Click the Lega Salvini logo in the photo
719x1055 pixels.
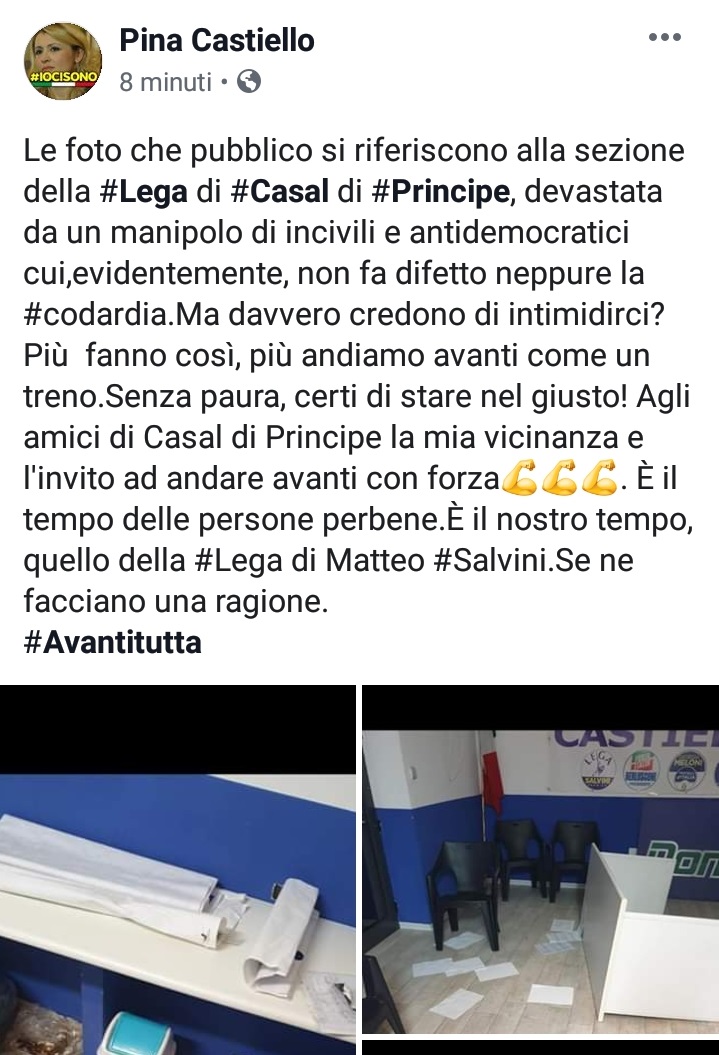[x=597, y=770]
